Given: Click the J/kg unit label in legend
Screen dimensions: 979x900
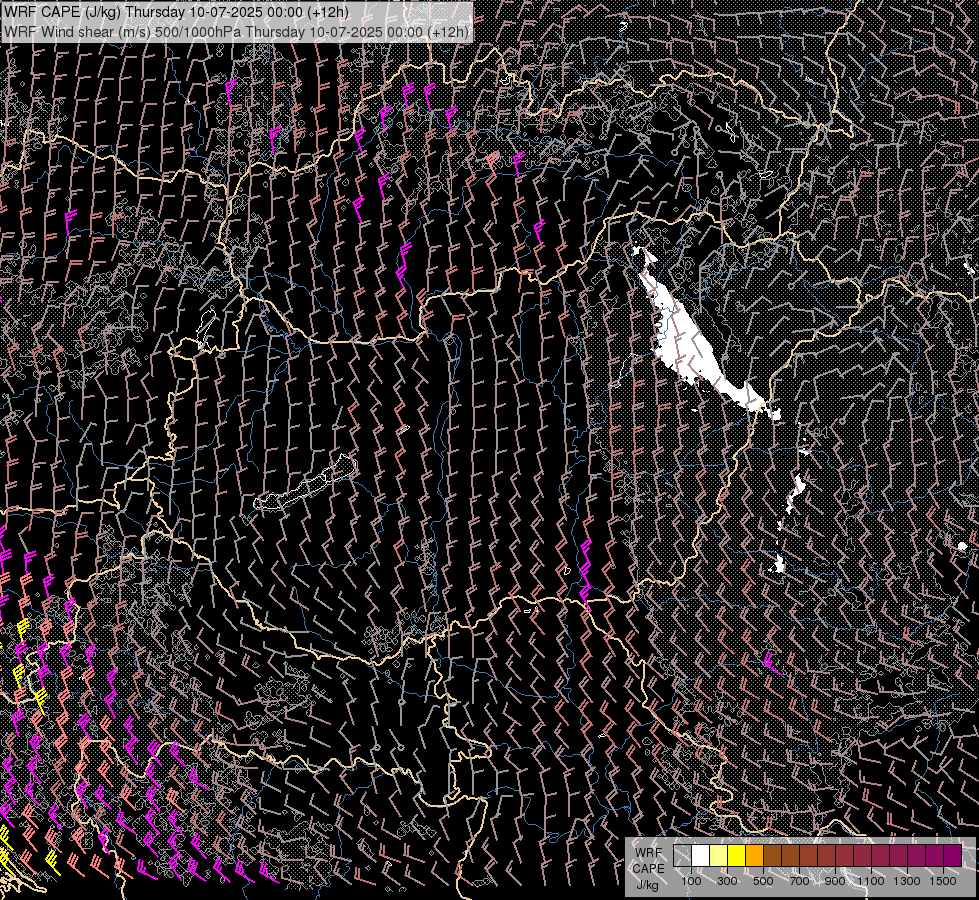Looking at the screenshot, I should [x=647, y=886].
